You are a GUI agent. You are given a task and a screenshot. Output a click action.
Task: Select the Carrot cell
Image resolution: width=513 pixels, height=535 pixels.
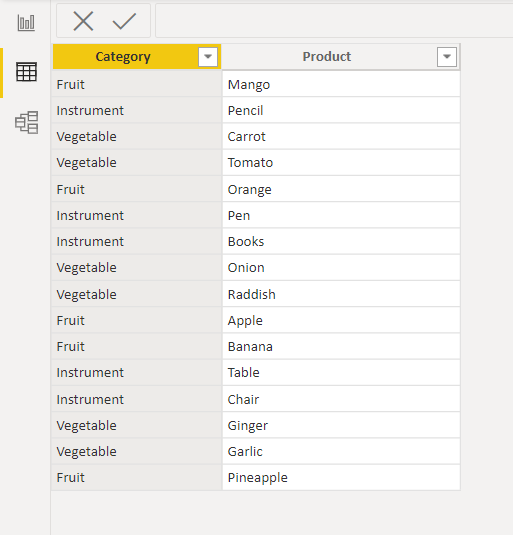[341, 136]
